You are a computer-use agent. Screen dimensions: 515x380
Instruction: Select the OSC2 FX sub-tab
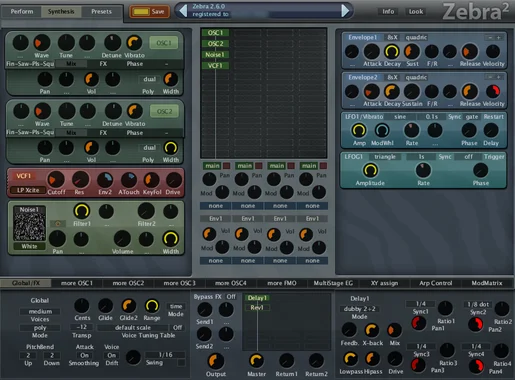point(103,133)
